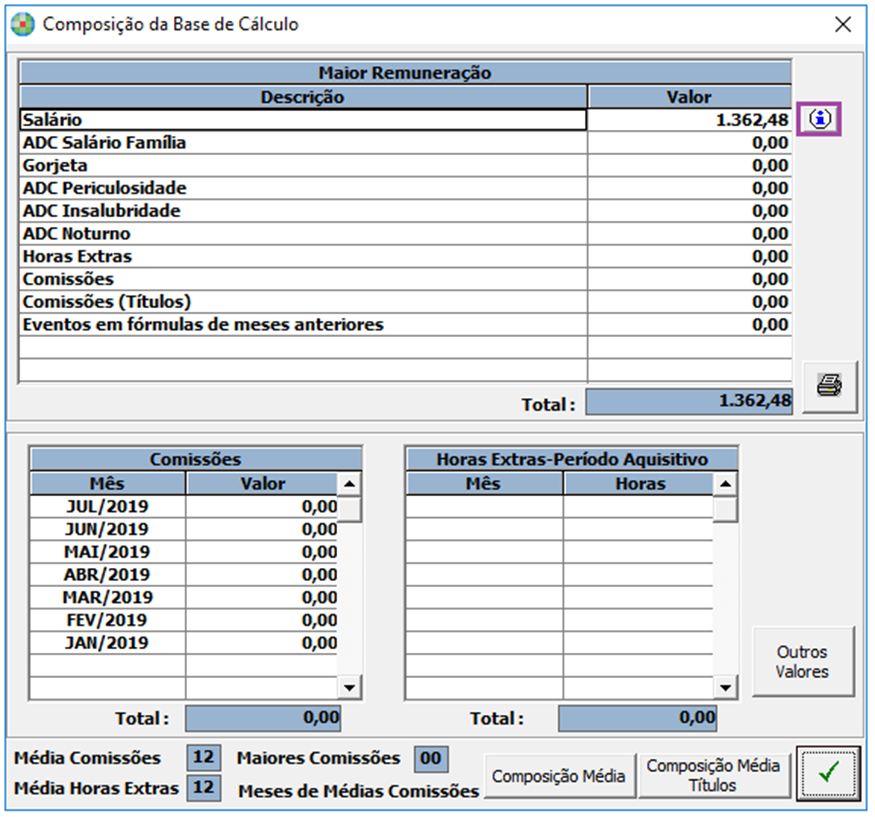Image resolution: width=875 pixels, height=817 pixels.
Task: Click Horas Extras table scroll up arrow
Action: click(725, 484)
